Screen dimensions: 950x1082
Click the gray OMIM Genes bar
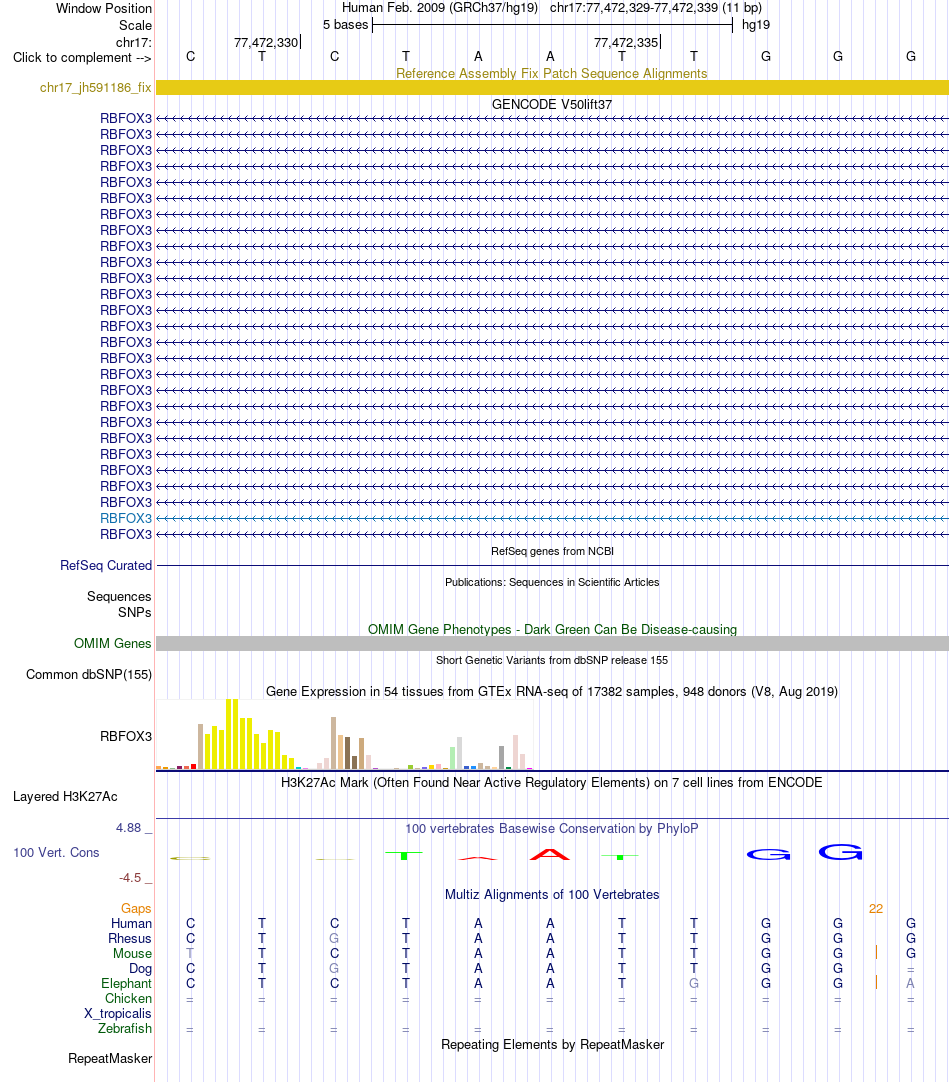point(552,643)
